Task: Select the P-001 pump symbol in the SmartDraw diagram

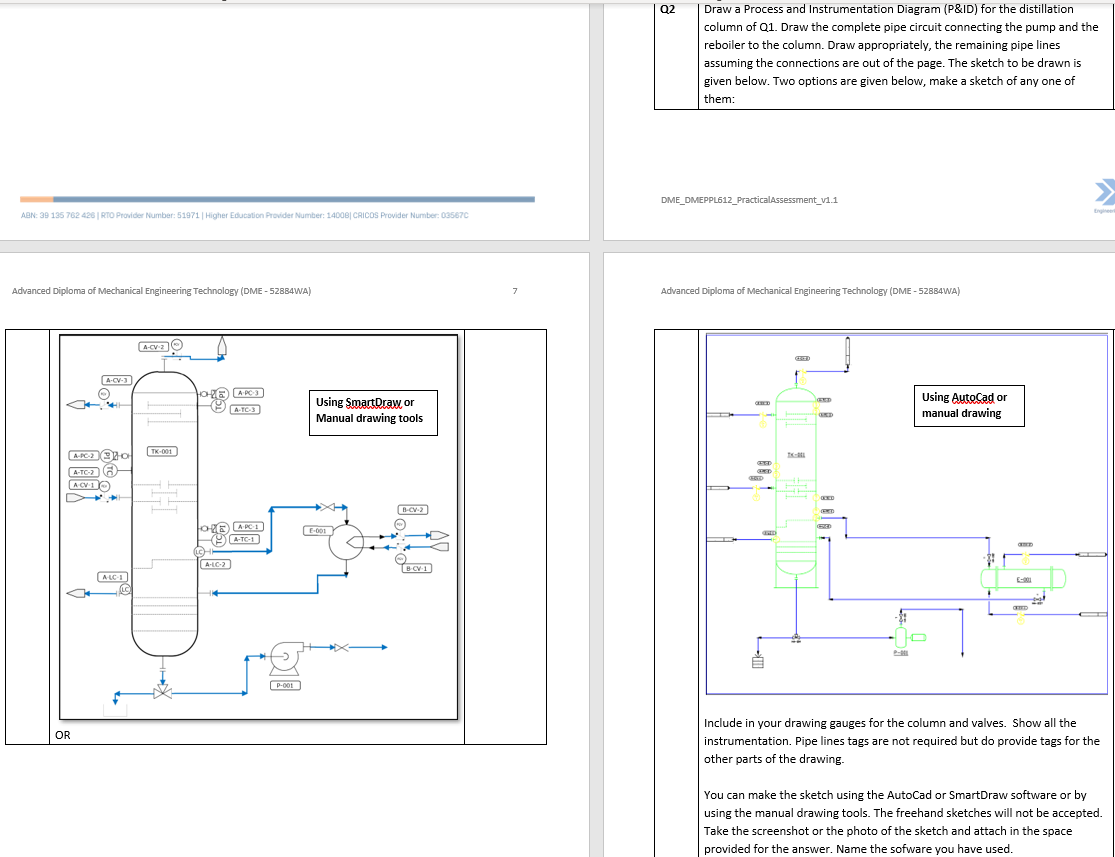Action: pyautogui.click(x=285, y=654)
